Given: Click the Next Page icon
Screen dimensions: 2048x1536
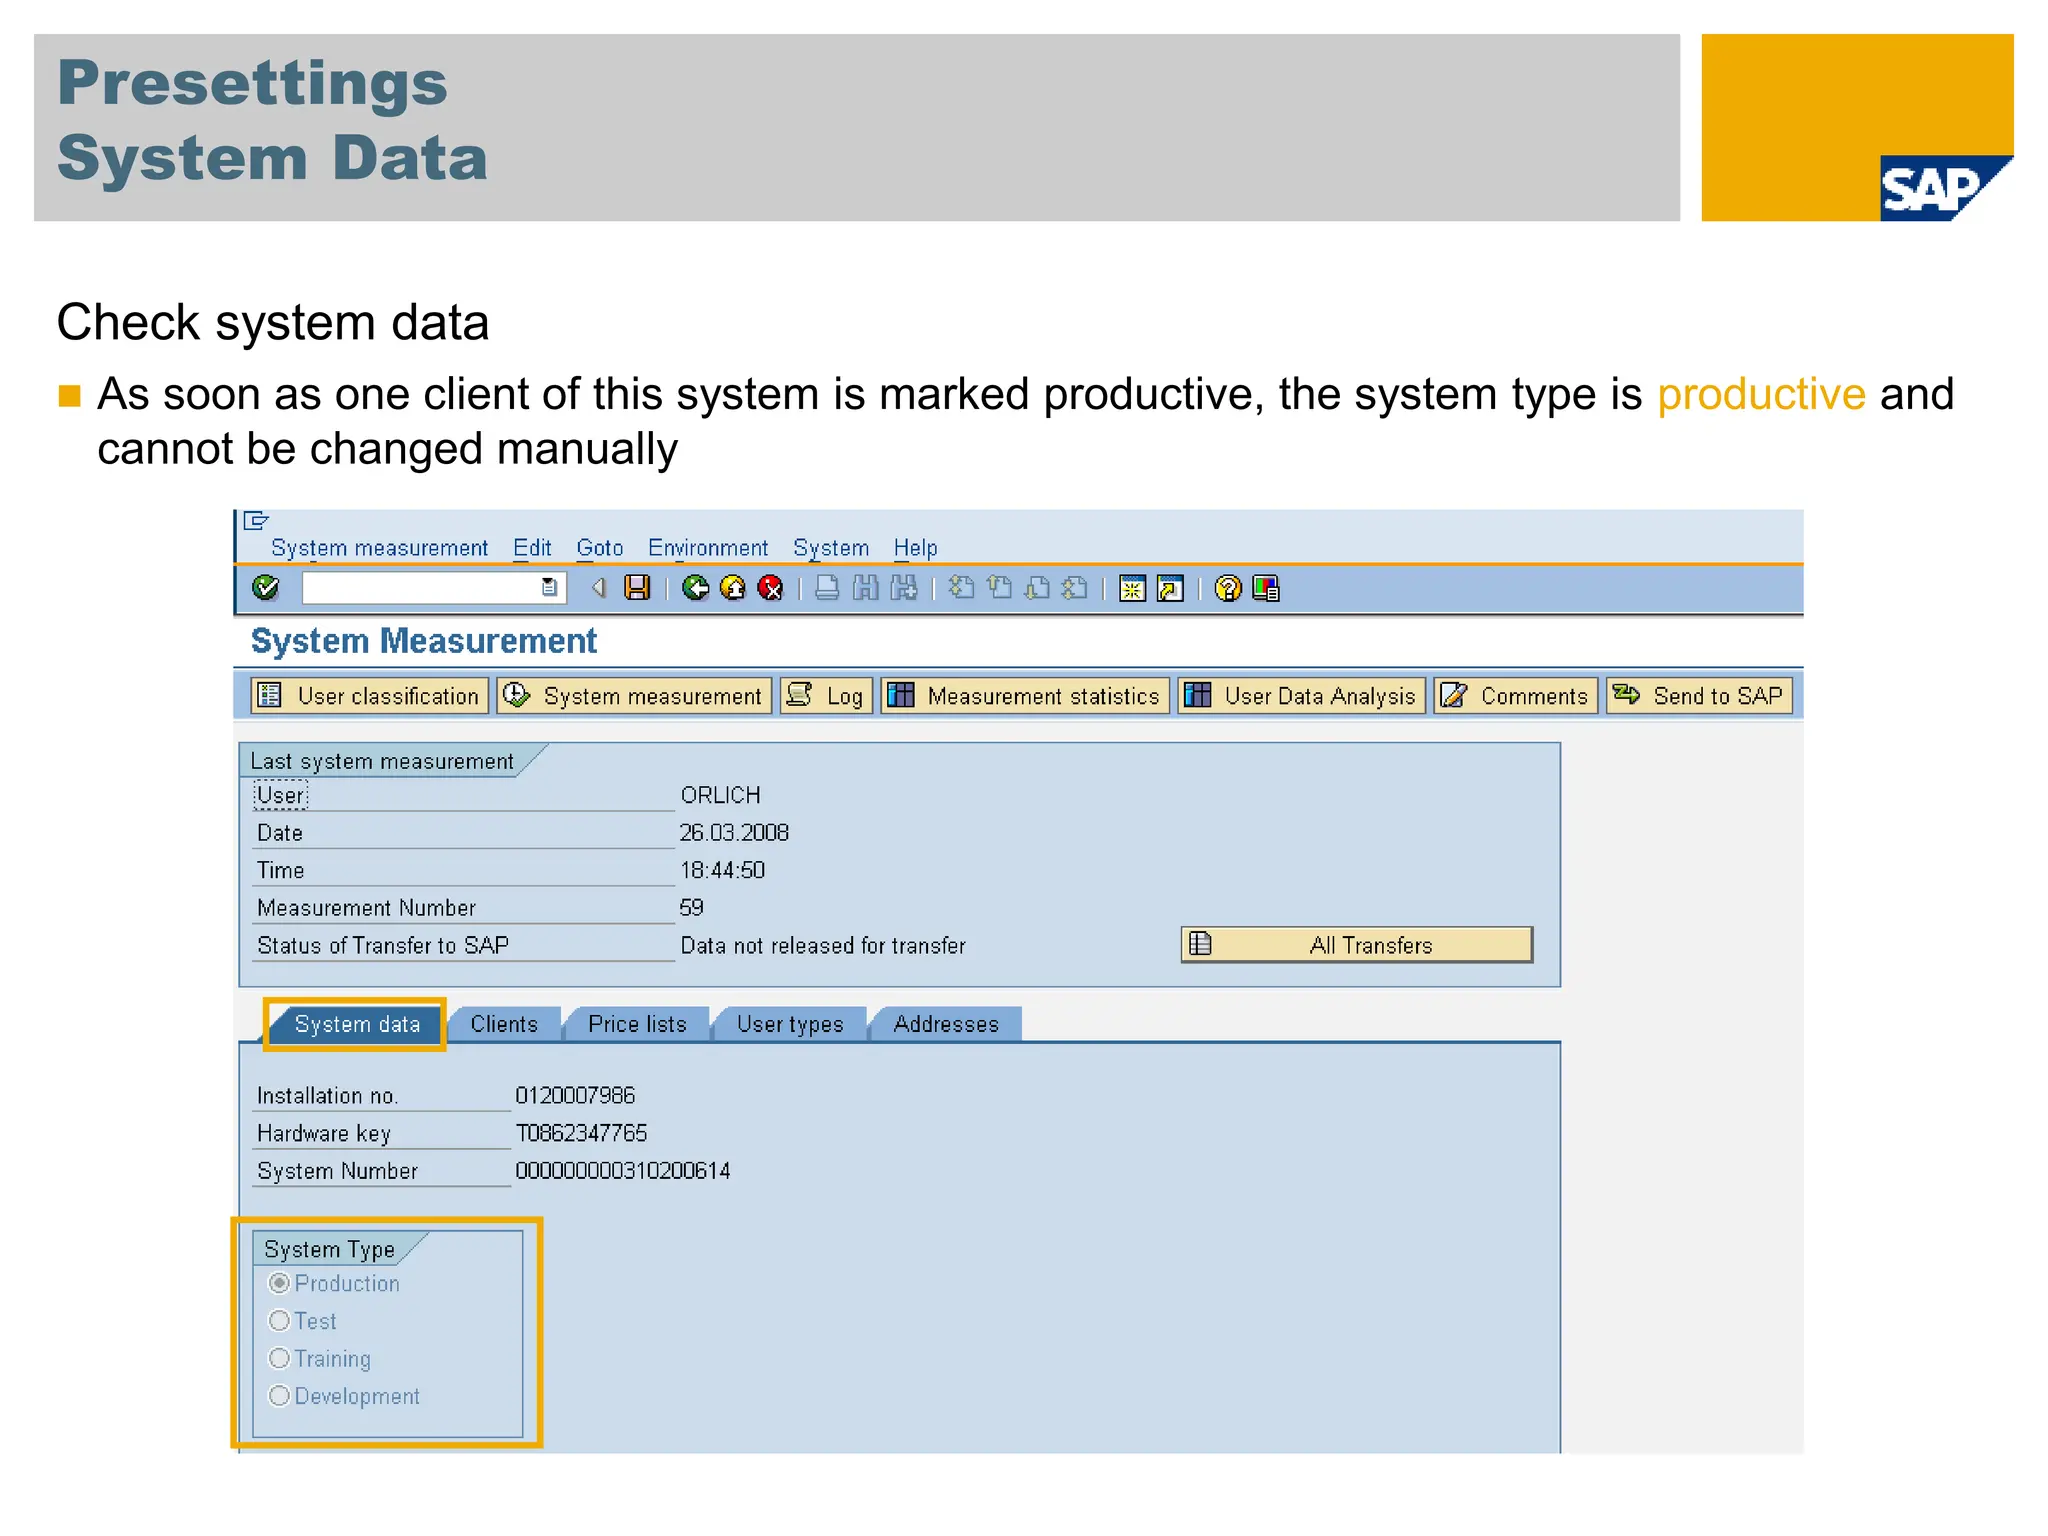Looking at the screenshot, I should [x=1037, y=588].
